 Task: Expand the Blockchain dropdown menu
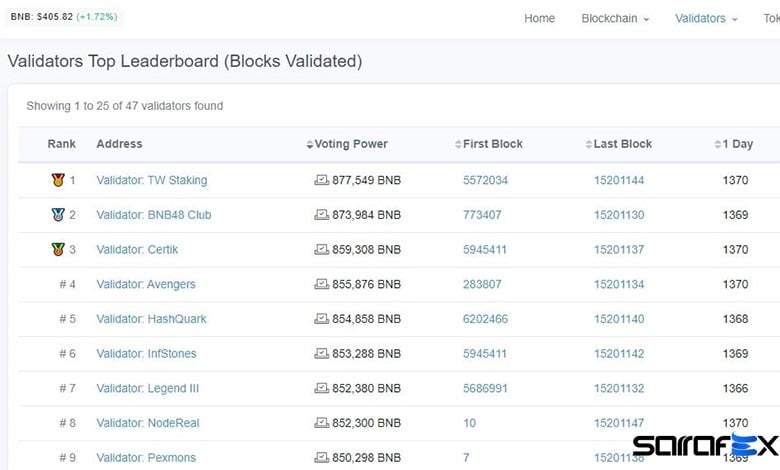[615, 18]
